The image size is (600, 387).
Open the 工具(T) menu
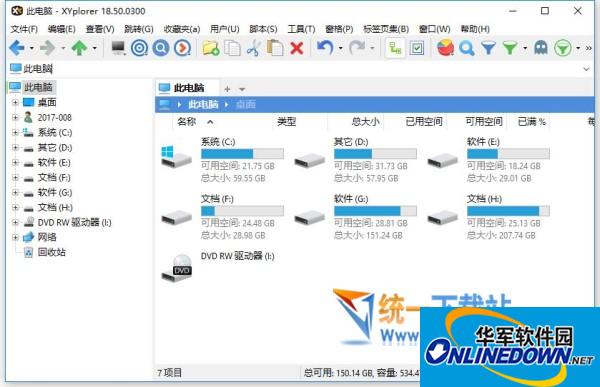[x=301, y=29]
